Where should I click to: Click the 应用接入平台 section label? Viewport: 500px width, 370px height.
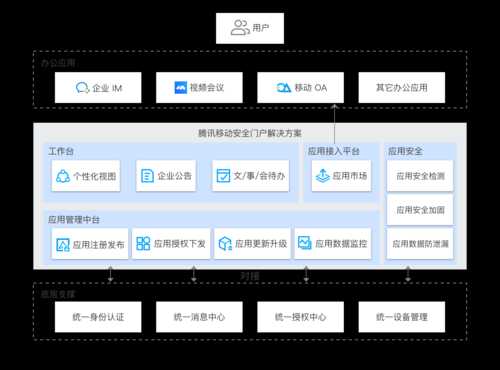tap(334, 151)
